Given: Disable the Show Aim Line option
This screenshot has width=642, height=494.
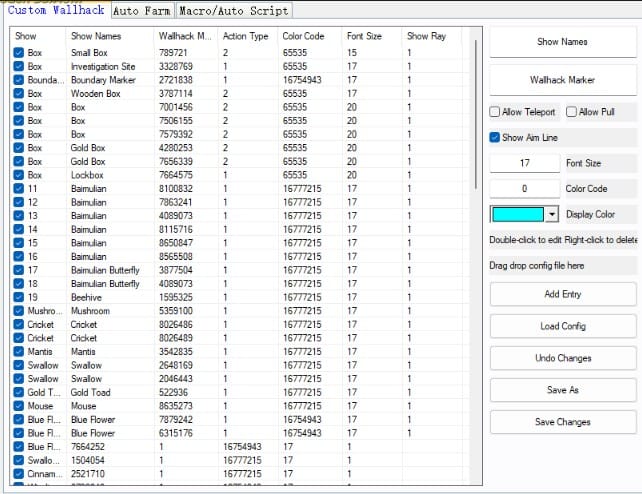Looking at the screenshot, I should (495, 138).
